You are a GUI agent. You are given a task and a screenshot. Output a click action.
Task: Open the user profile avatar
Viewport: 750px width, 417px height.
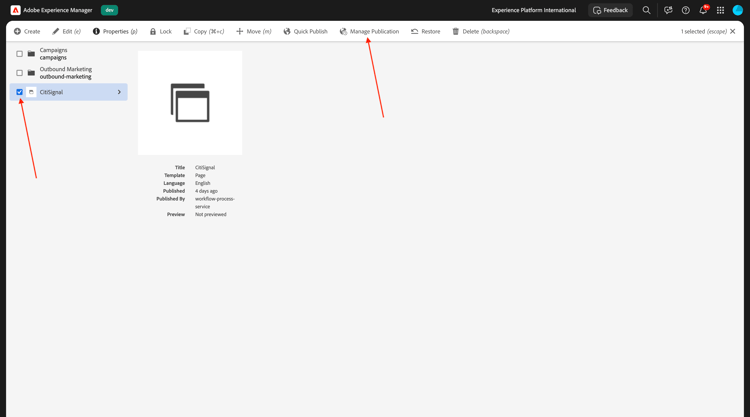click(738, 10)
